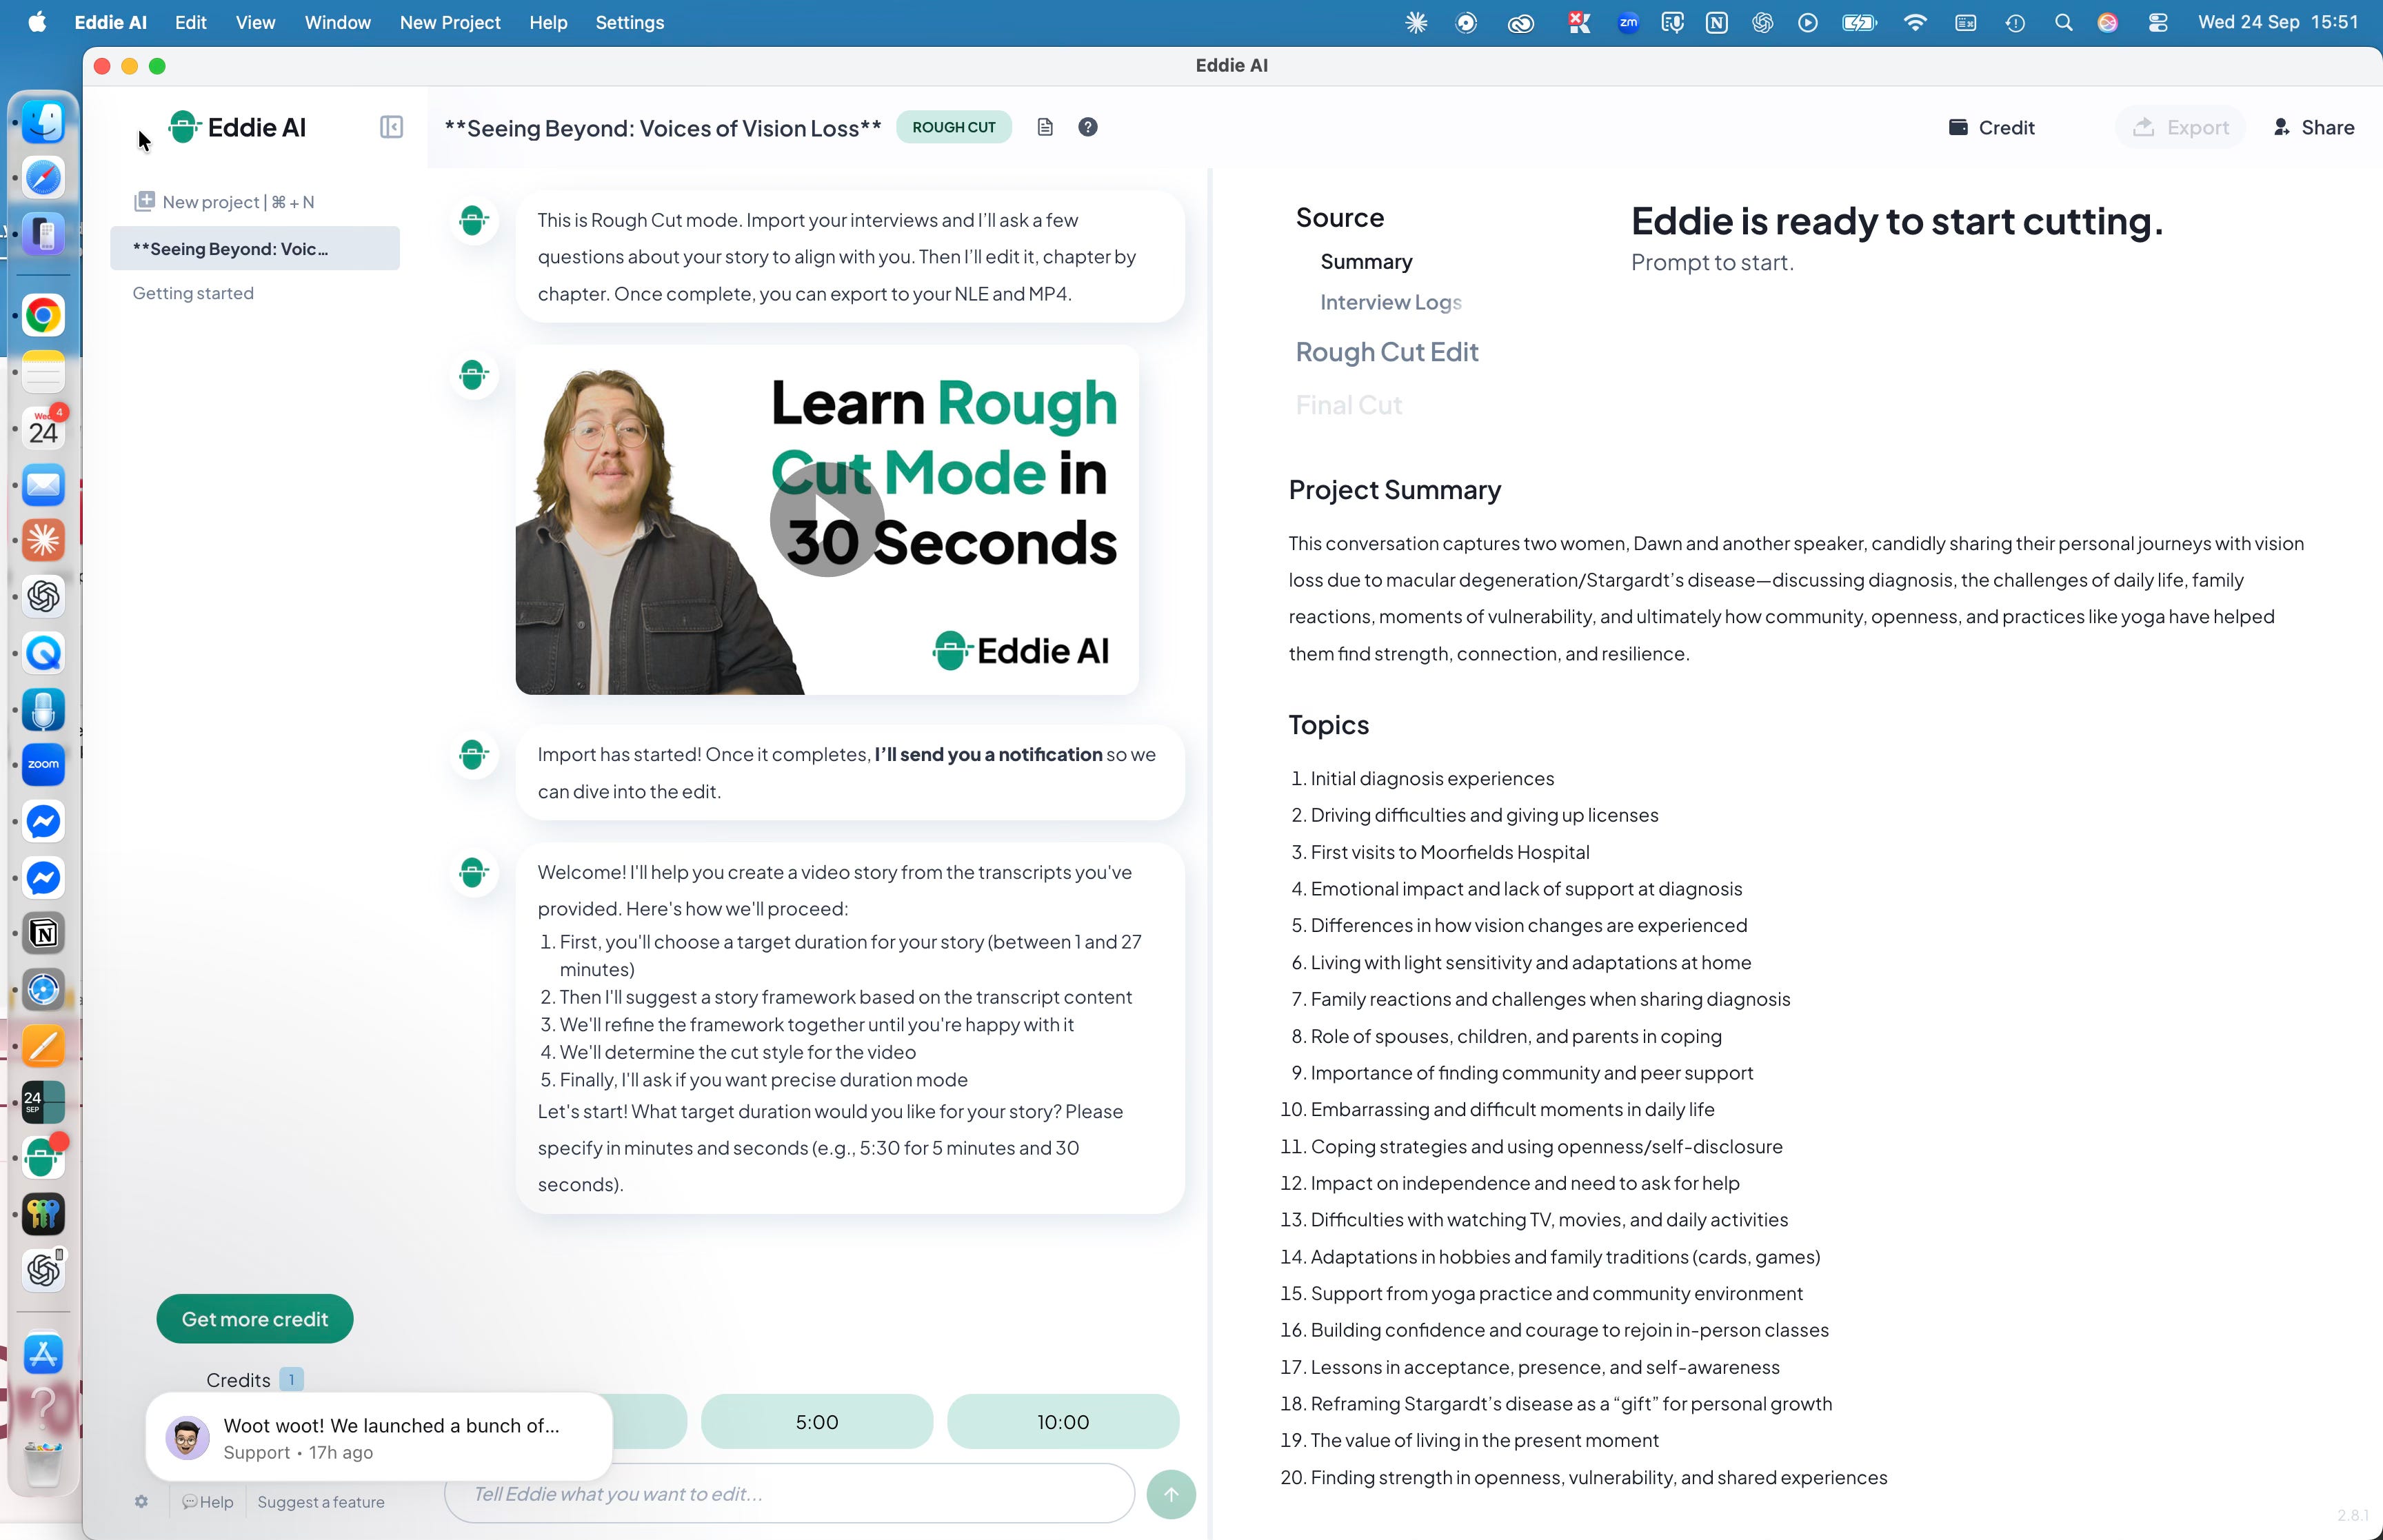The image size is (2383, 1540).
Task: Click the settings gear at sidebar bottom
Action: click(x=141, y=1501)
